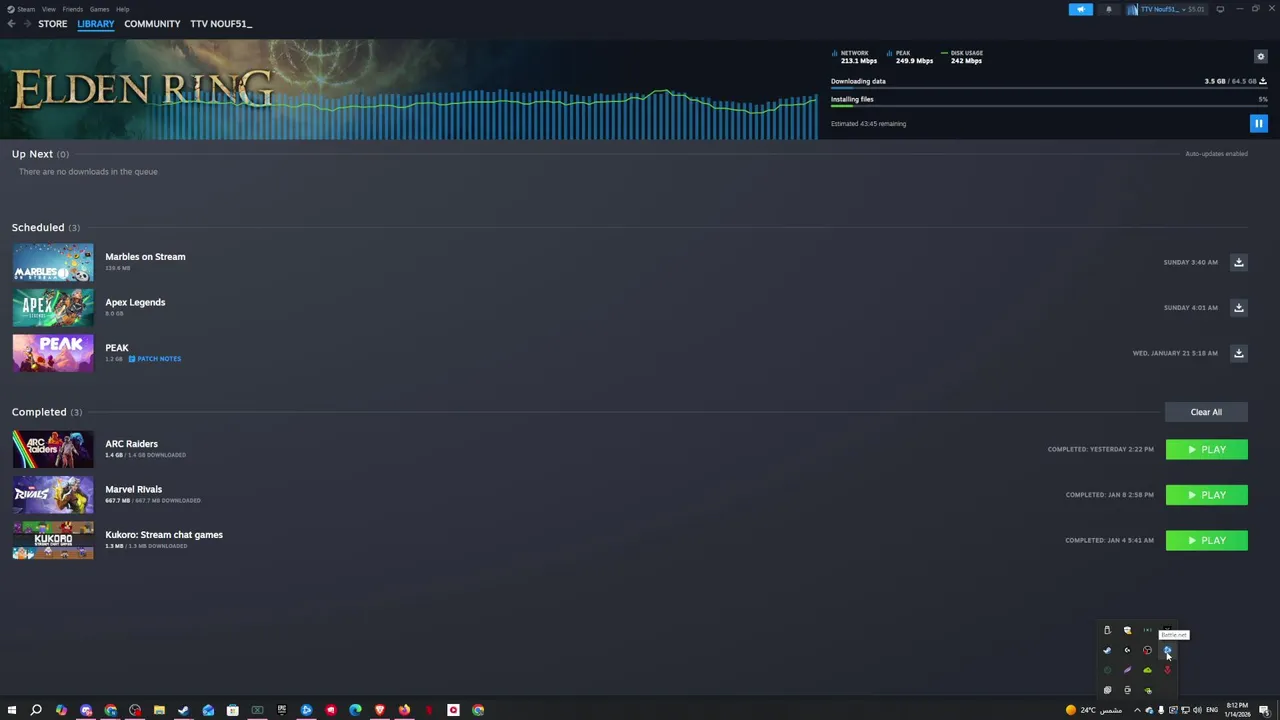Open the TTV NOUF51_ profile tab
This screenshot has height=720, width=1280.
click(221, 24)
